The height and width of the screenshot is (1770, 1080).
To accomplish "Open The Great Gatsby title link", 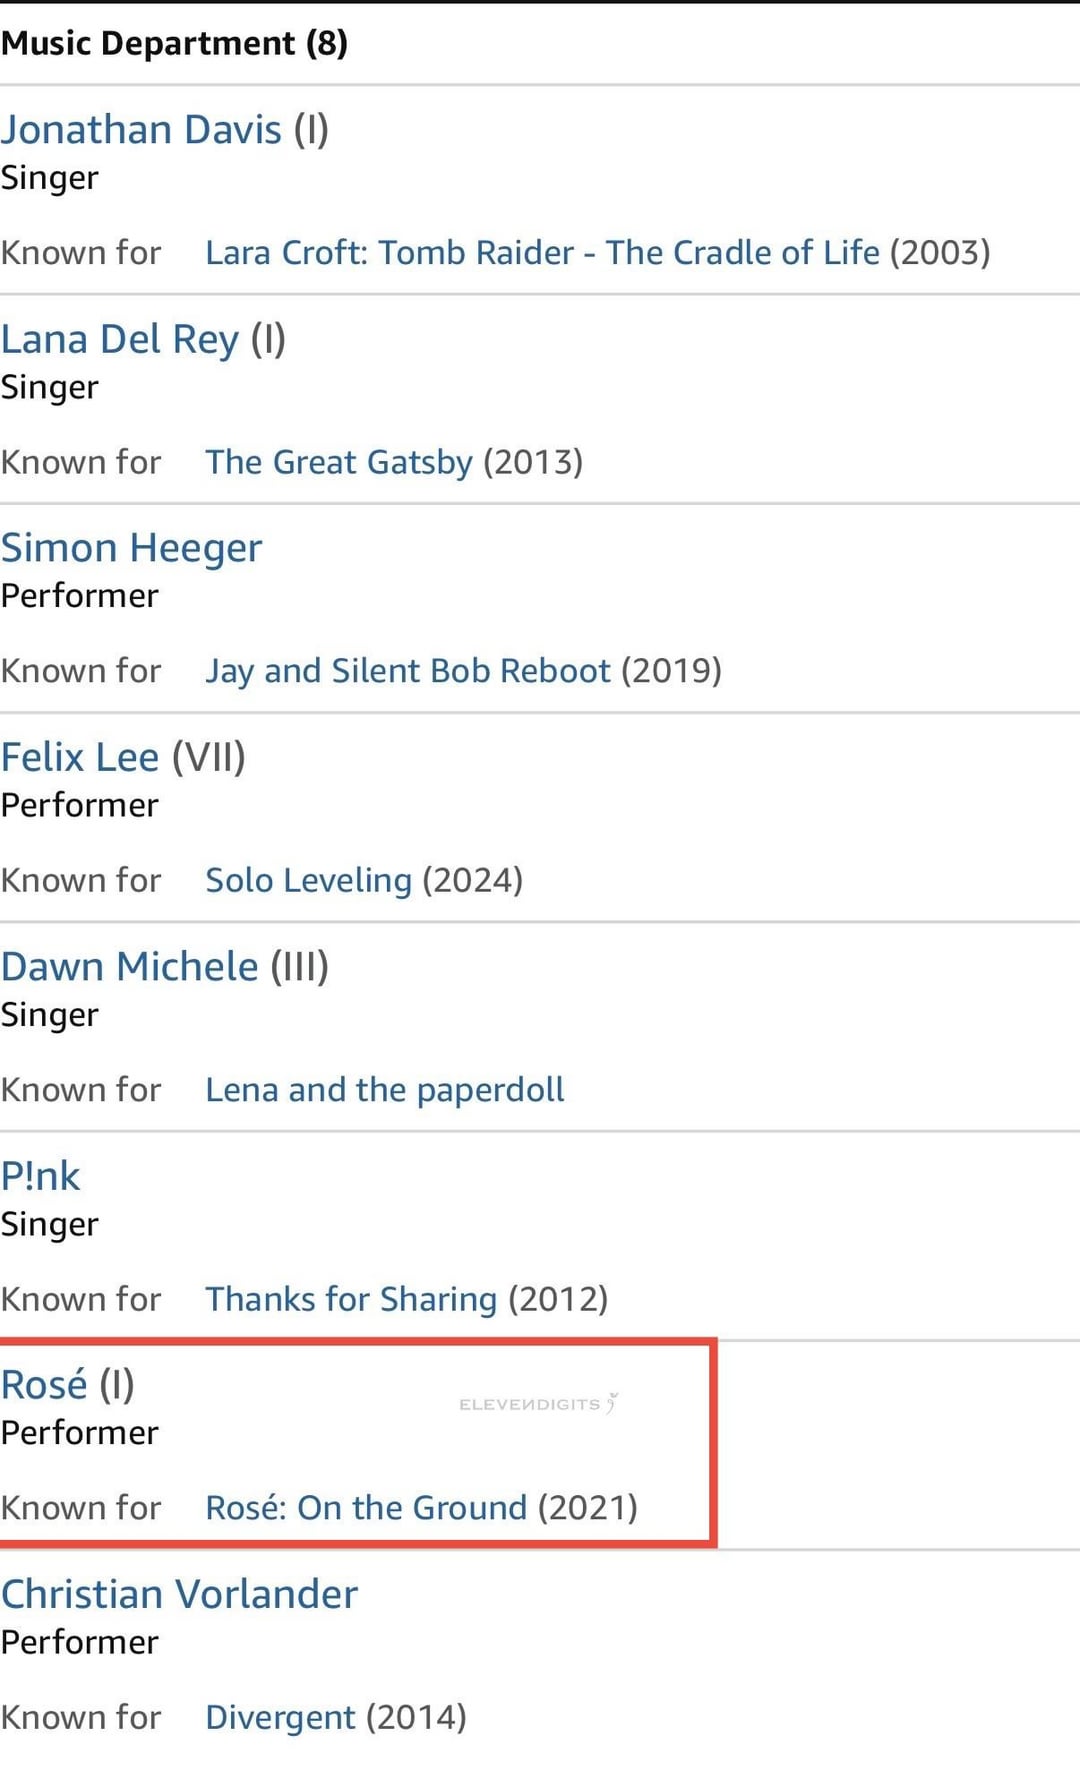I will click(338, 462).
